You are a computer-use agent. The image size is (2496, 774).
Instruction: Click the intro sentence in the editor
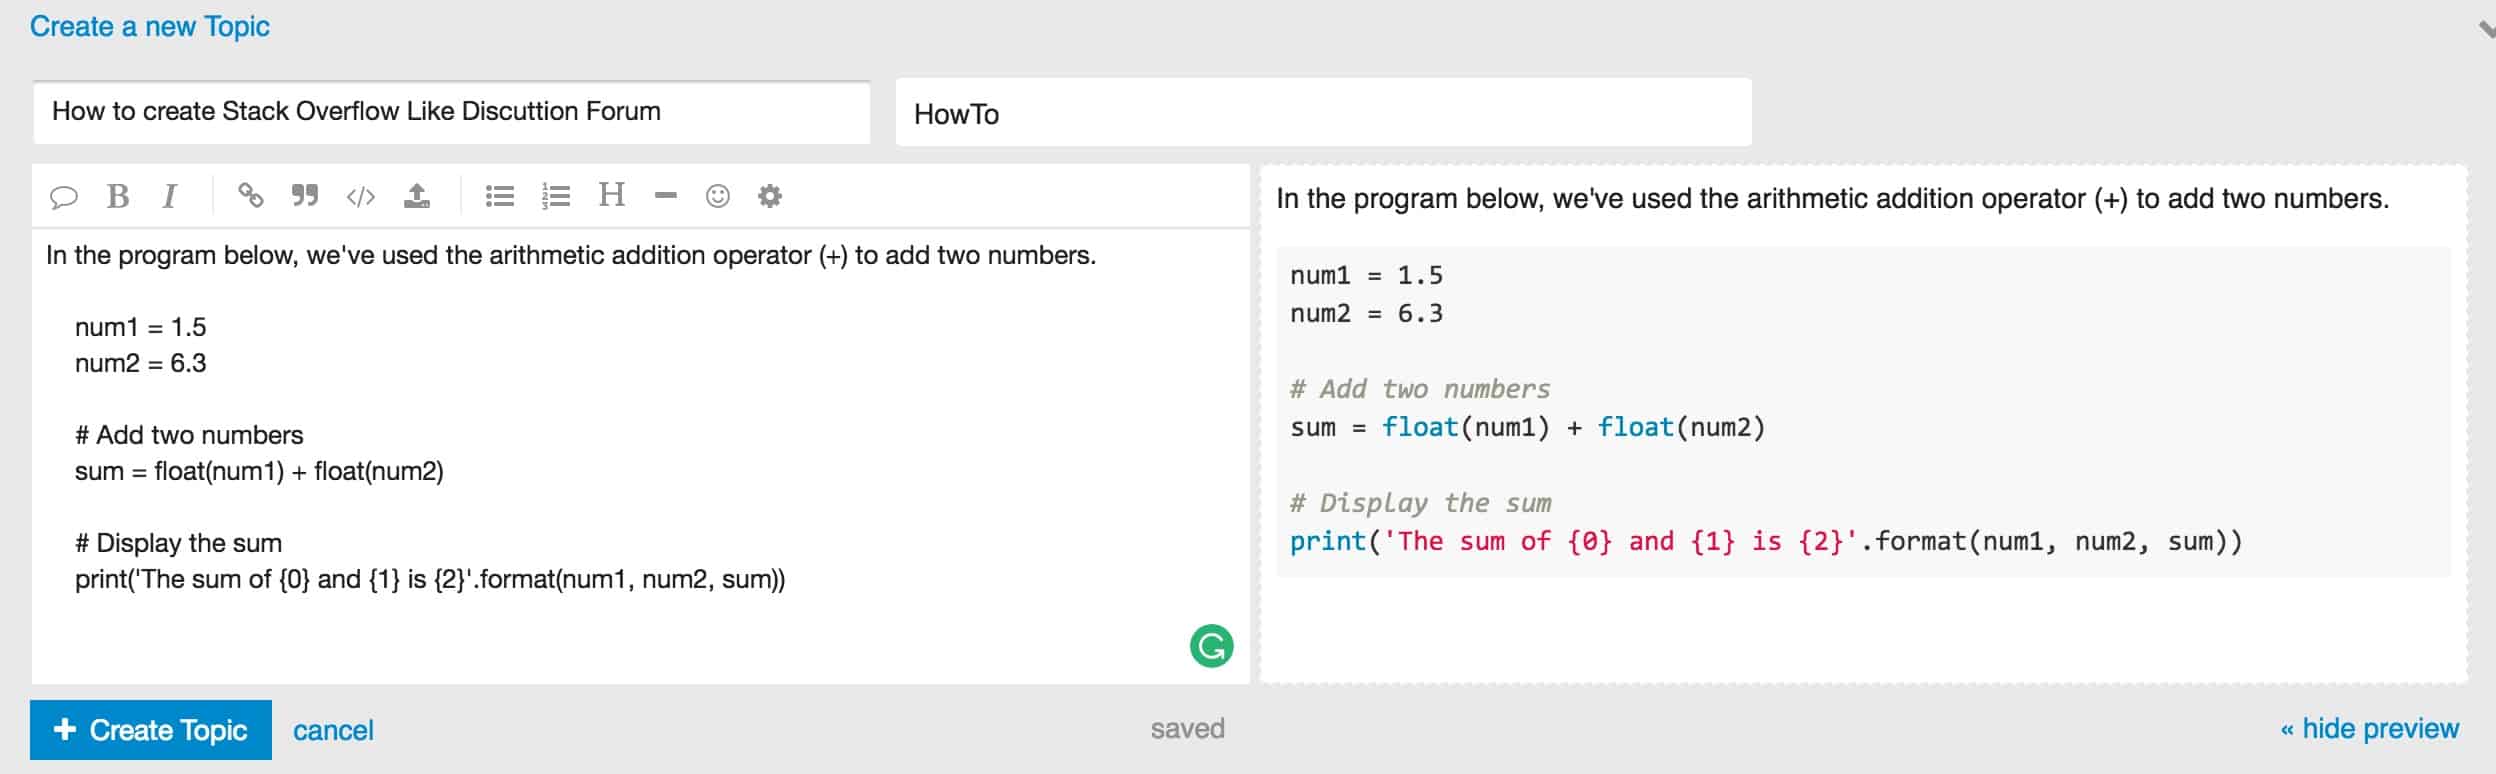click(571, 256)
